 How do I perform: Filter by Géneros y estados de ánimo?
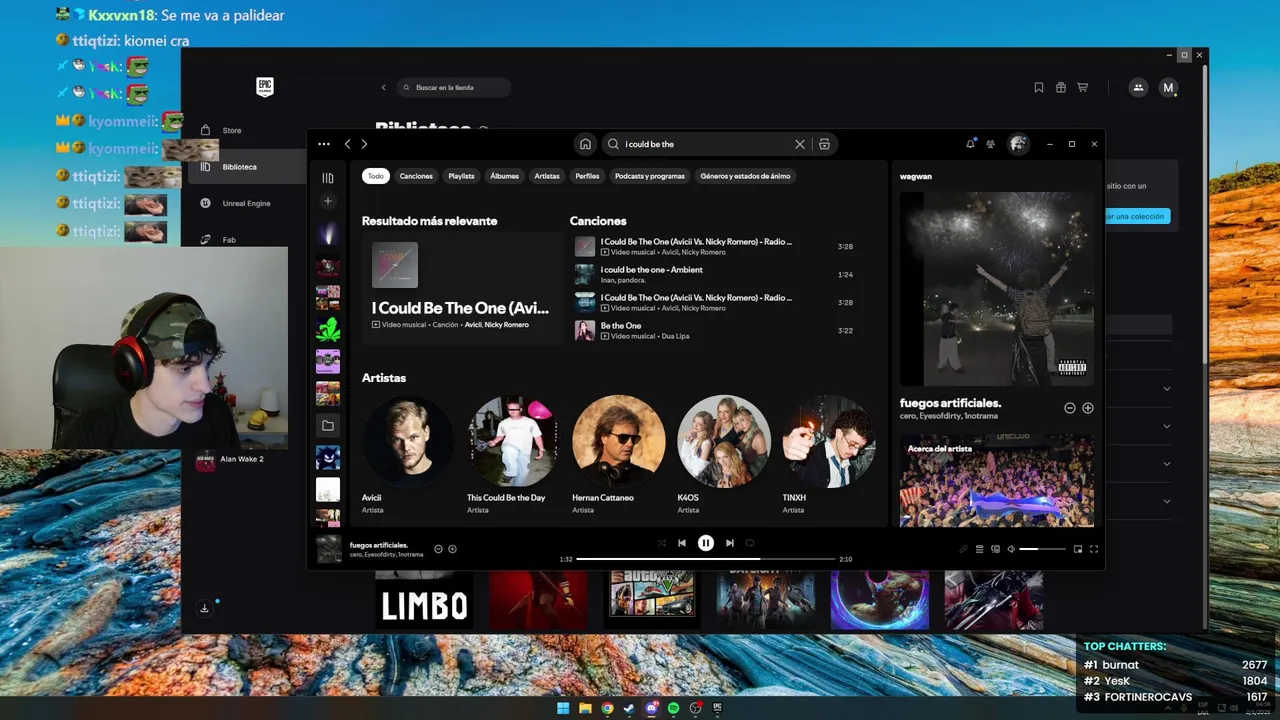coord(745,176)
